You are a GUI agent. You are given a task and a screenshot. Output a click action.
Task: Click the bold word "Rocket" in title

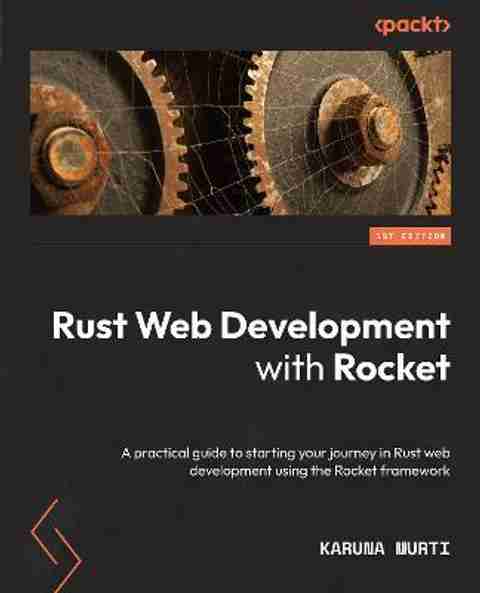pos(392,367)
